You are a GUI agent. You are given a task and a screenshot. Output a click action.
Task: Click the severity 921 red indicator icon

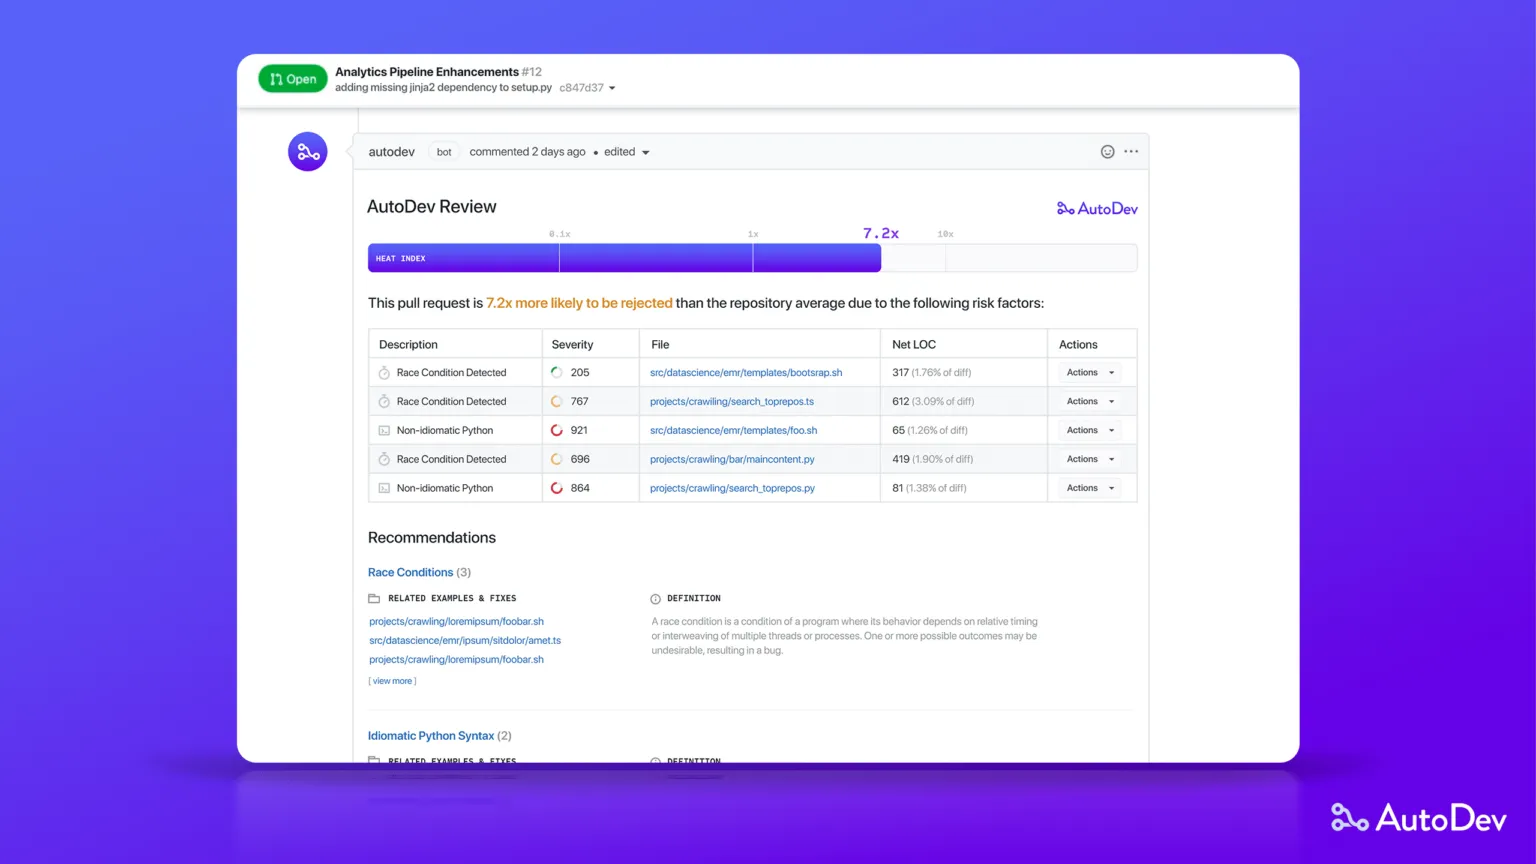pos(557,430)
